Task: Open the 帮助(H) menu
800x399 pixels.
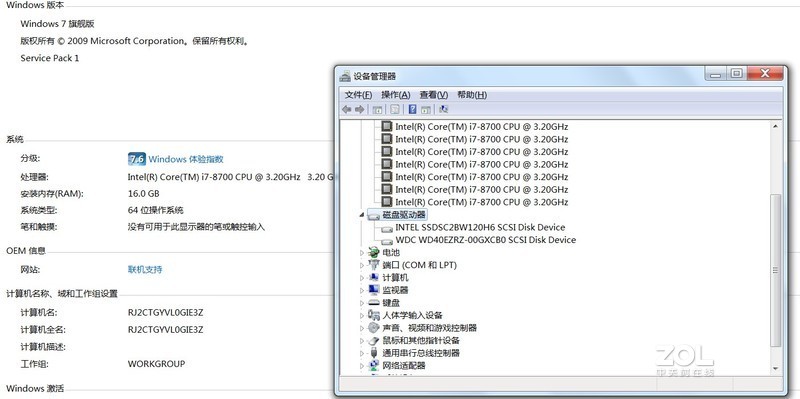Action: 472,95
